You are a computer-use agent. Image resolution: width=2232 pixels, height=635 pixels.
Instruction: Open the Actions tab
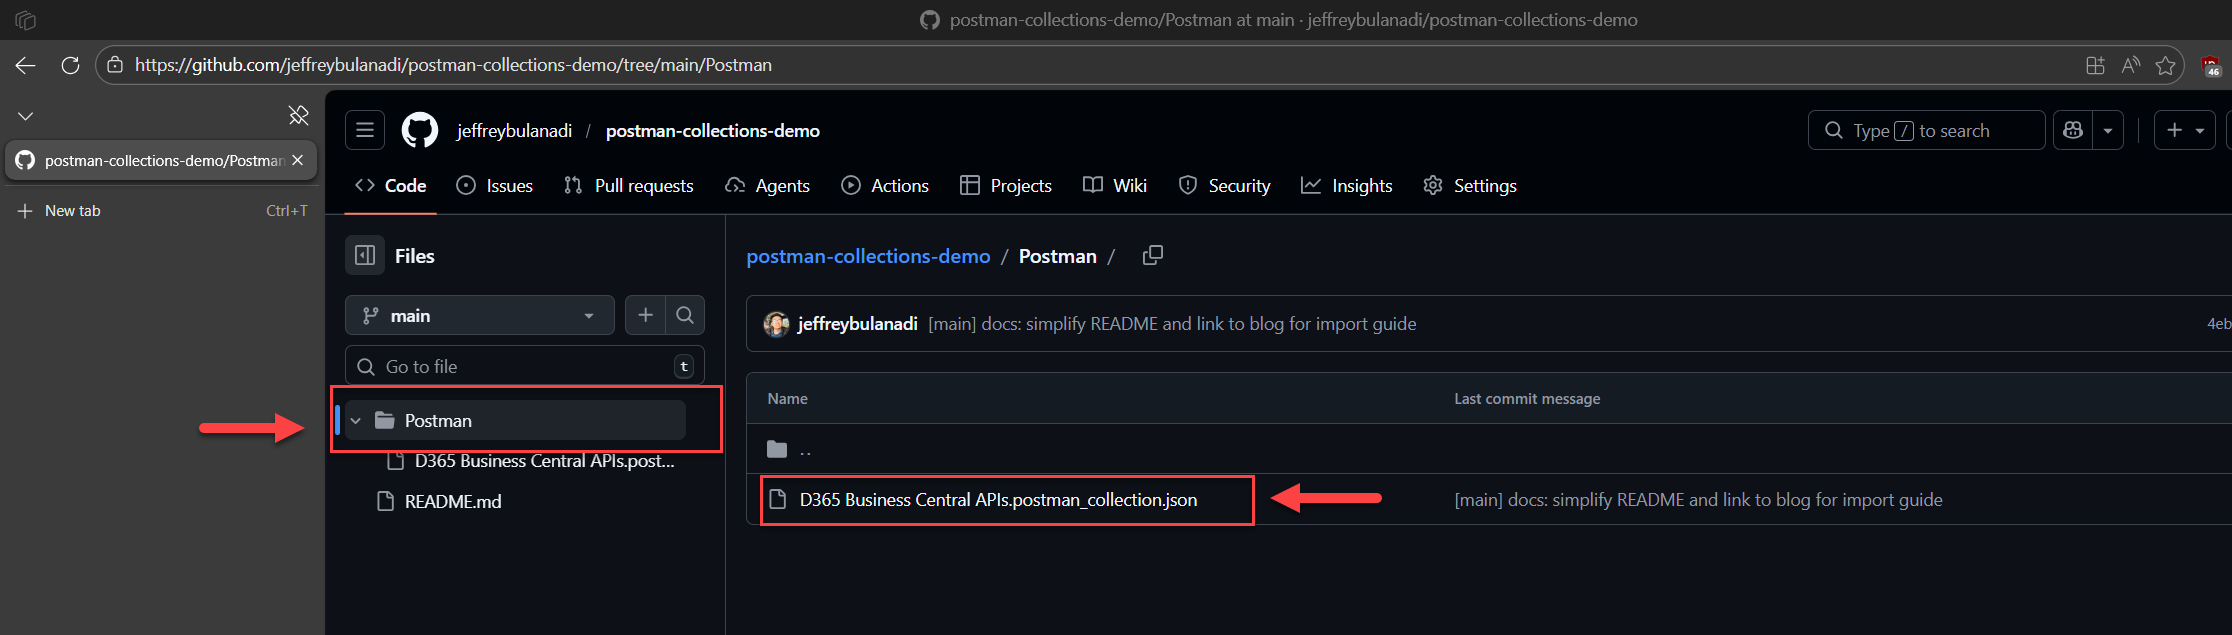point(885,186)
